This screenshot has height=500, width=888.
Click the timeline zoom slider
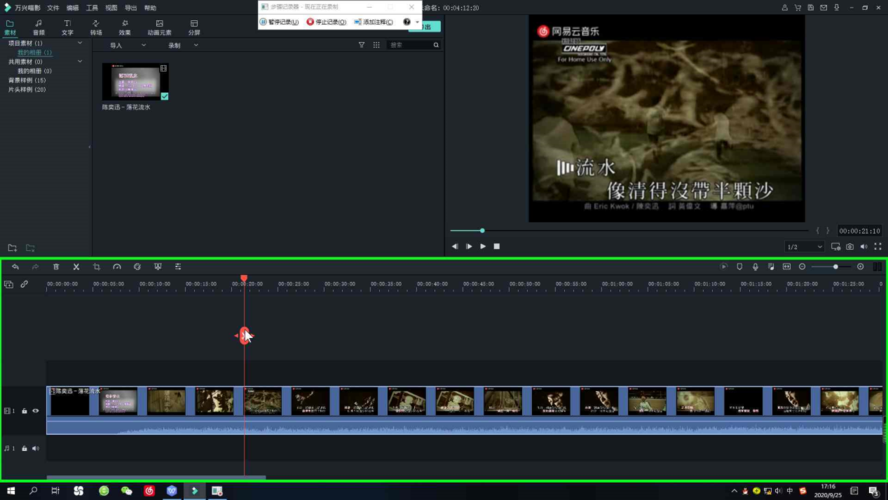pyautogui.click(x=831, y=267)
